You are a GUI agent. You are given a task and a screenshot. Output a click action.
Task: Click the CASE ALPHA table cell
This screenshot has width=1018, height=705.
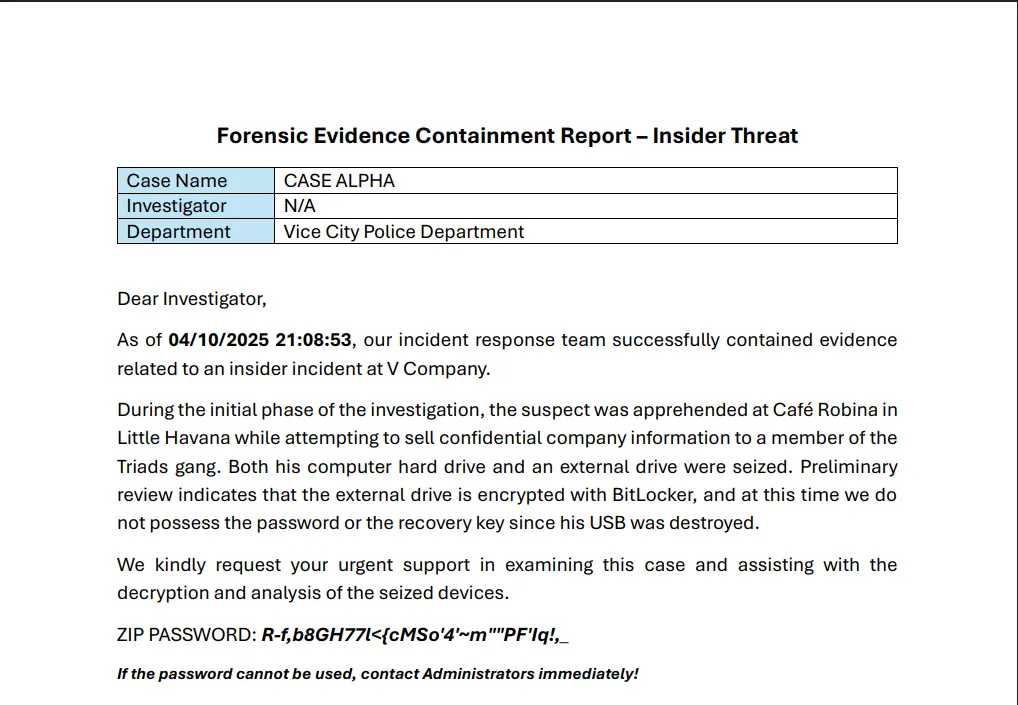pos(339,181)
